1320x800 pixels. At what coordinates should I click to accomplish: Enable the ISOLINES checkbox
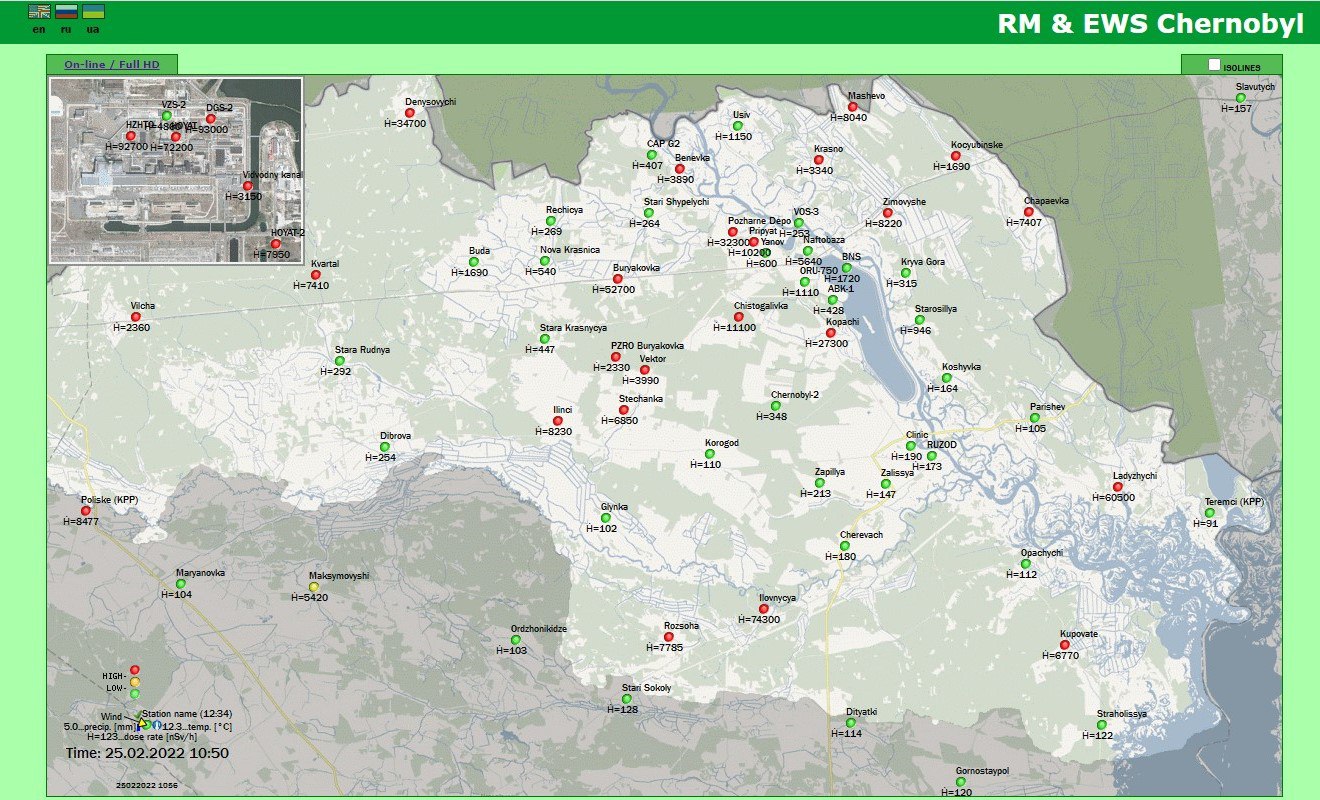(1214, 65)
